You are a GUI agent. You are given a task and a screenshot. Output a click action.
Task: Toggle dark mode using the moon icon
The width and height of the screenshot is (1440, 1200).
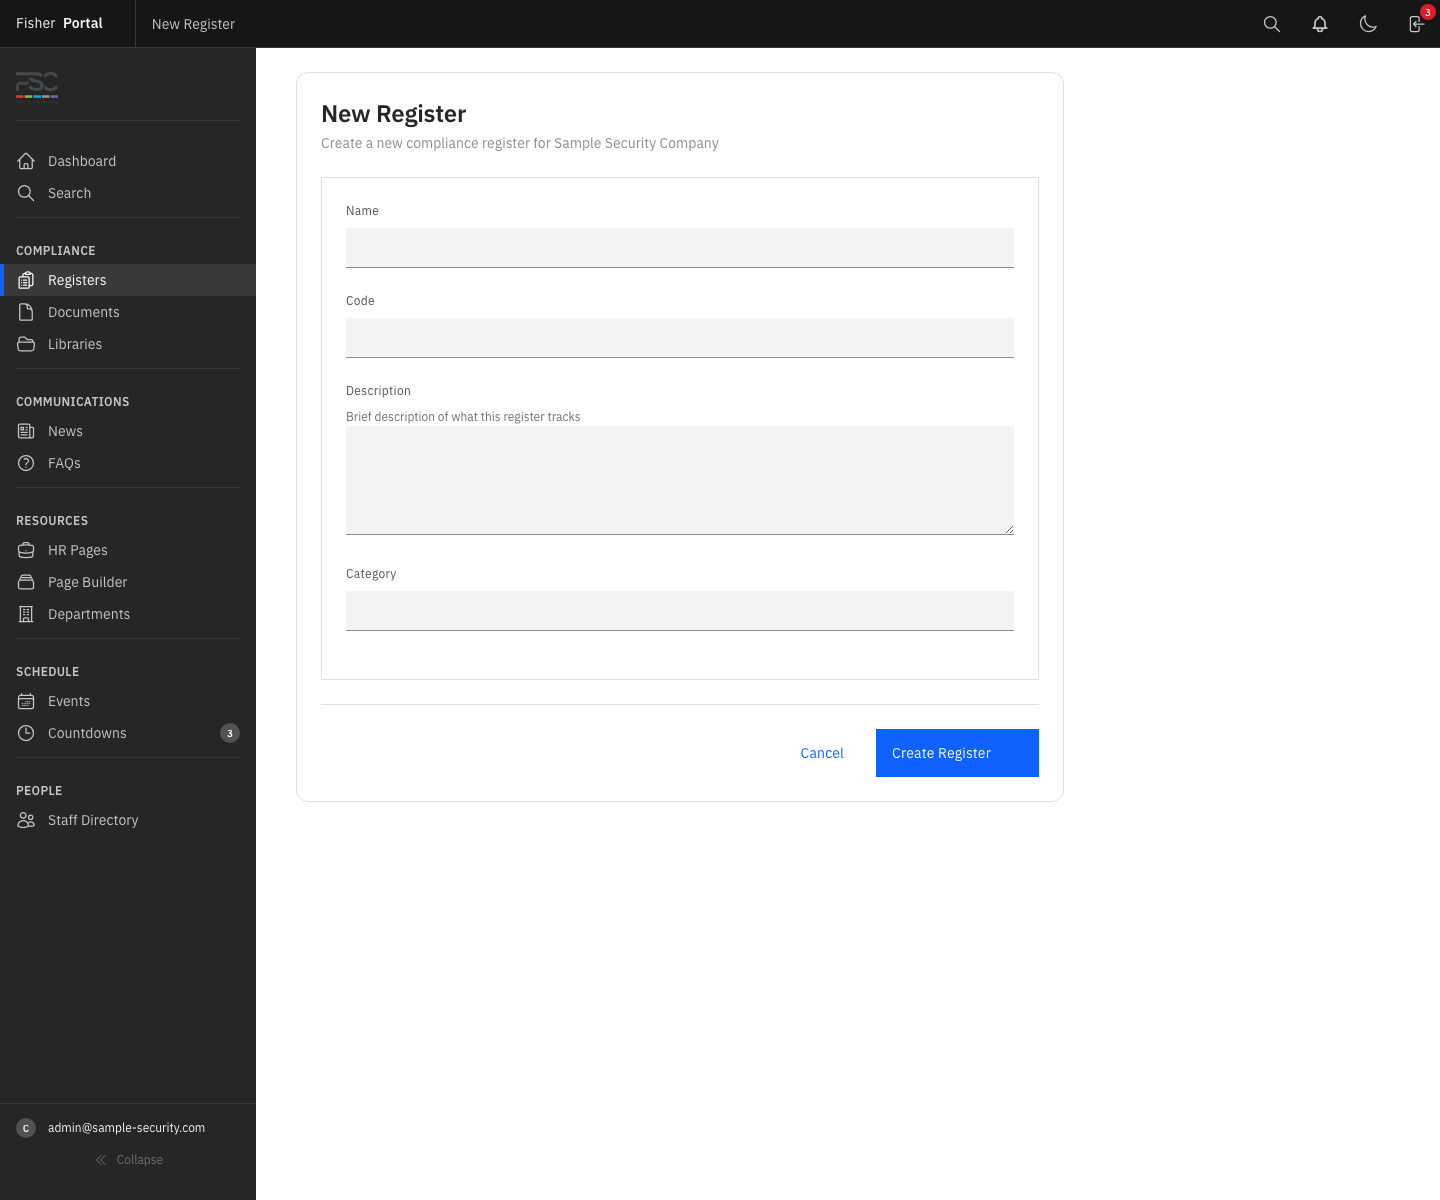click(1368, 24)
